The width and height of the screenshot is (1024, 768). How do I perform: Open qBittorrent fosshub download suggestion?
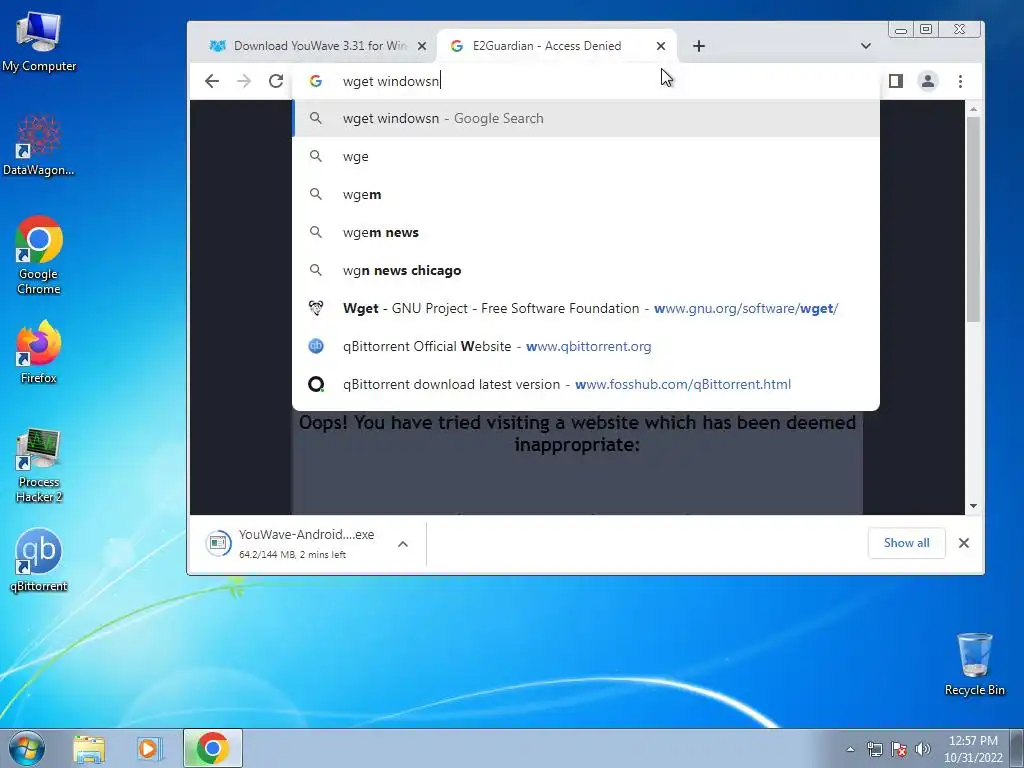tap(586, 384)
